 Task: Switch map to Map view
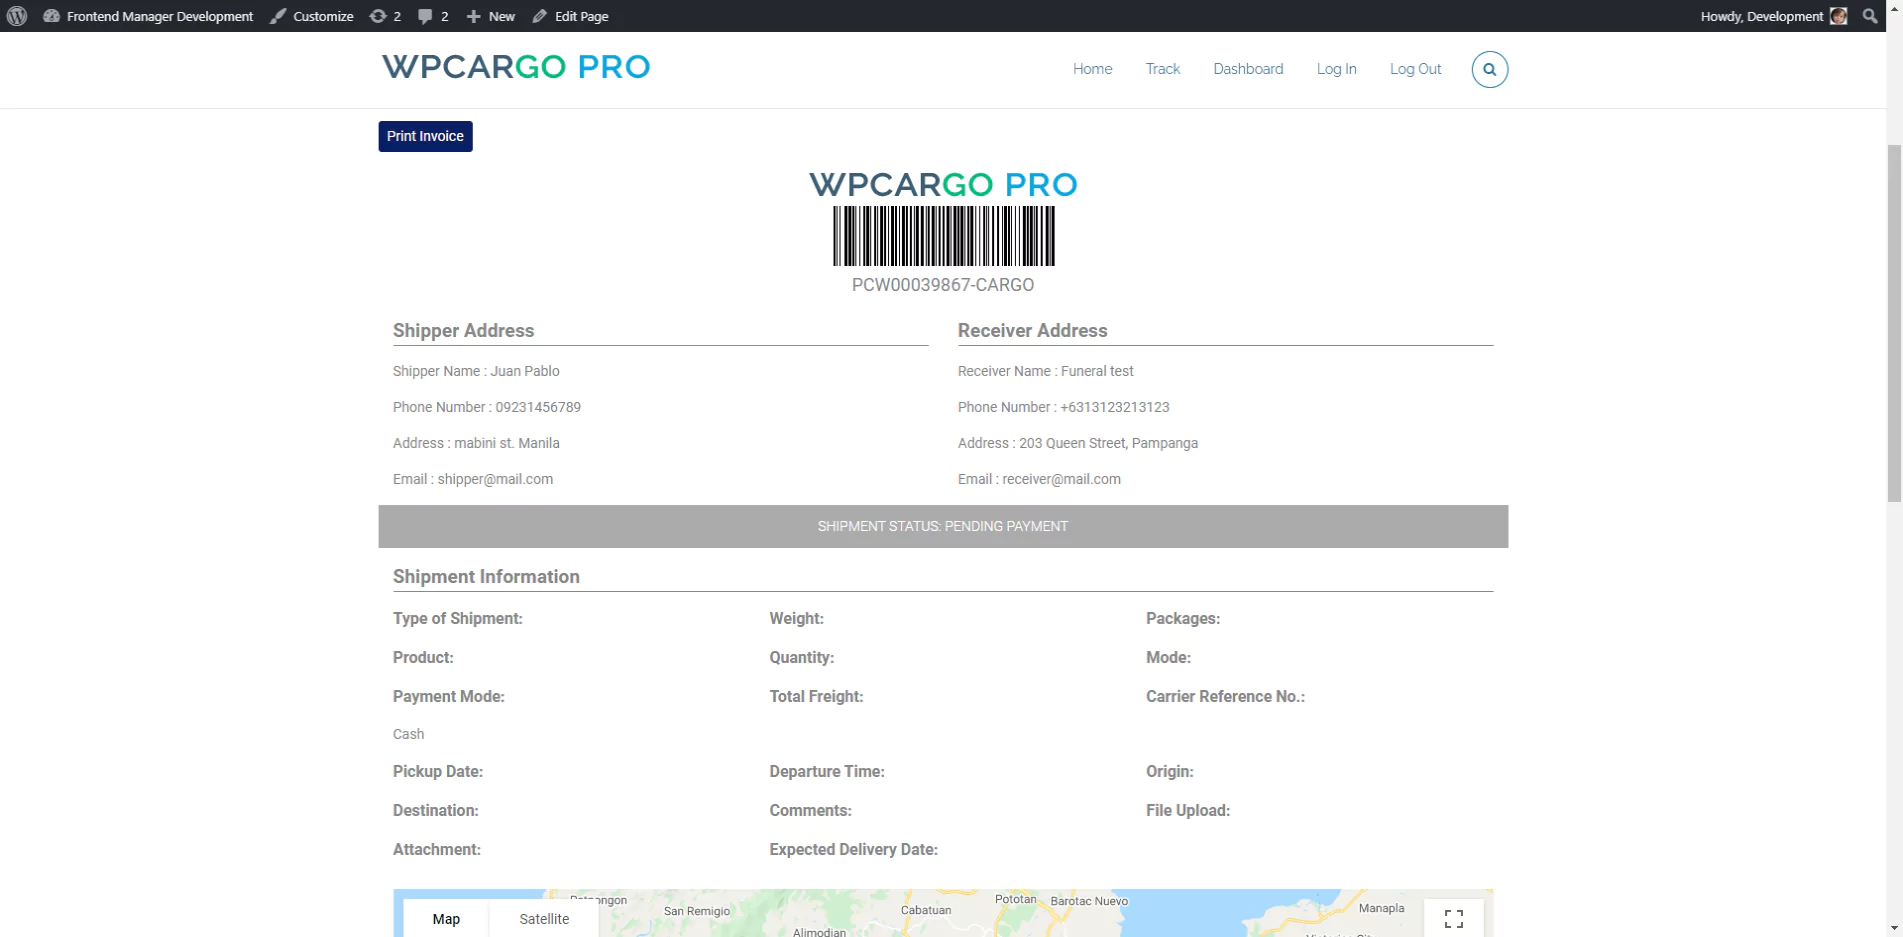[x=446, y=919]
